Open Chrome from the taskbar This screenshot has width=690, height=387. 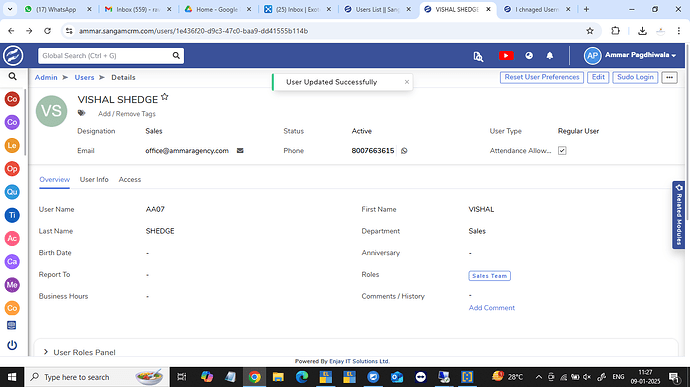[254, 377]
